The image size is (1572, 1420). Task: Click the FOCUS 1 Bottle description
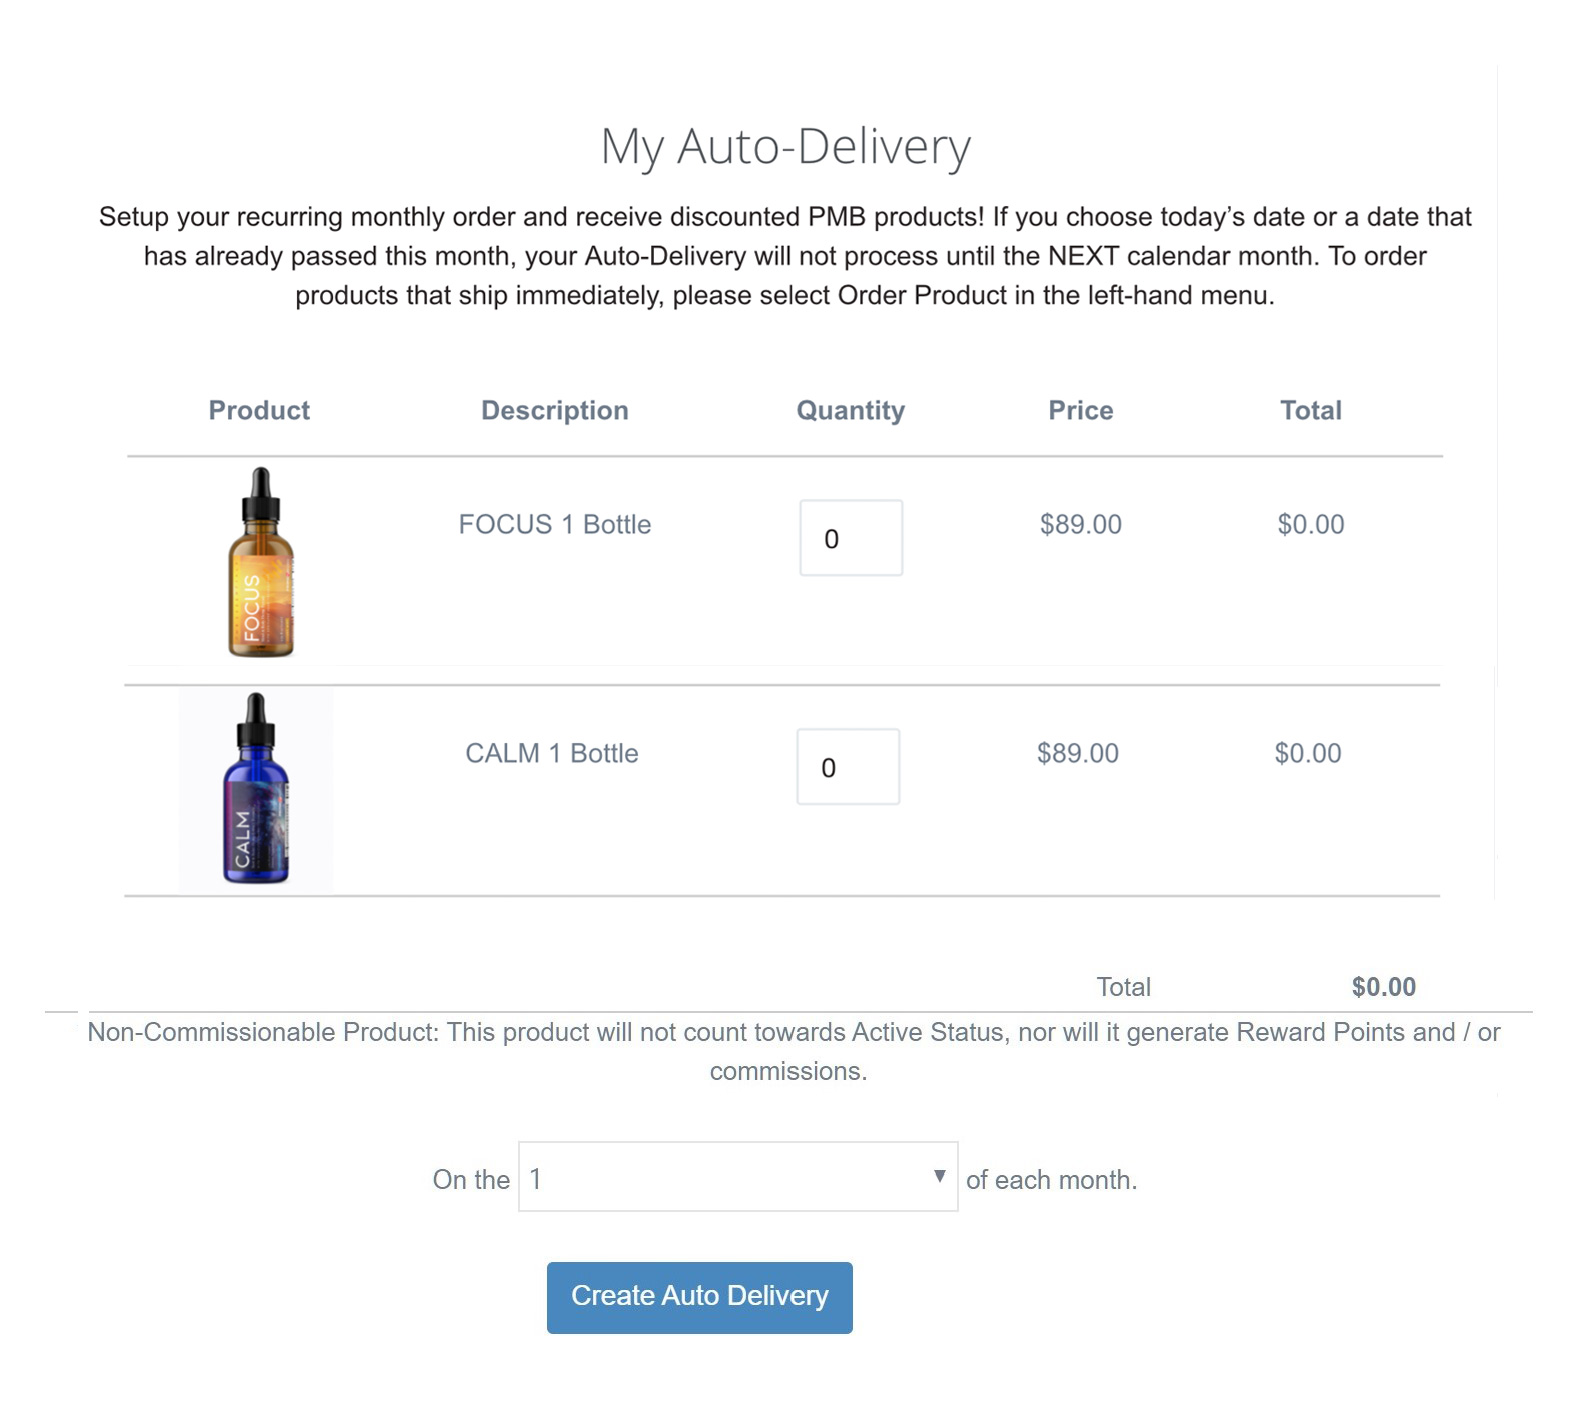555,524
